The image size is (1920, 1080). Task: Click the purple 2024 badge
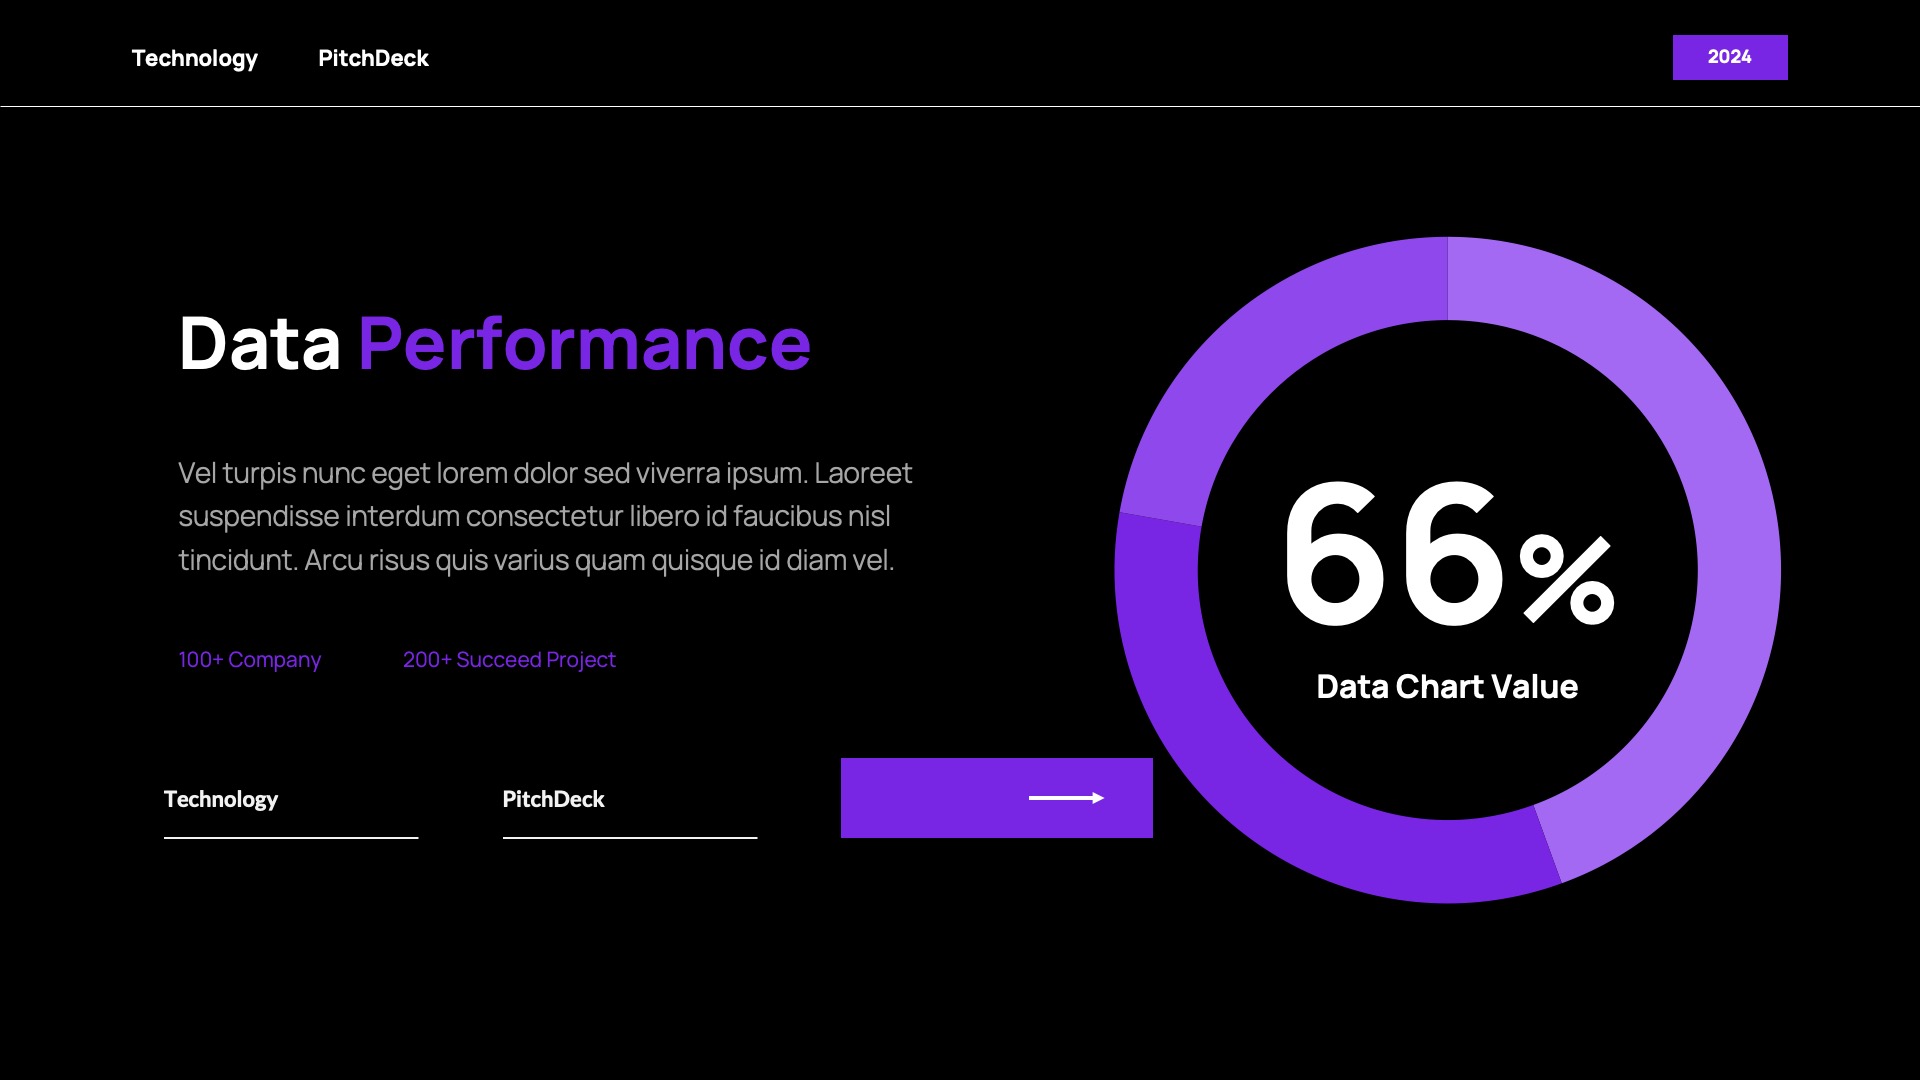(1729, 57)
